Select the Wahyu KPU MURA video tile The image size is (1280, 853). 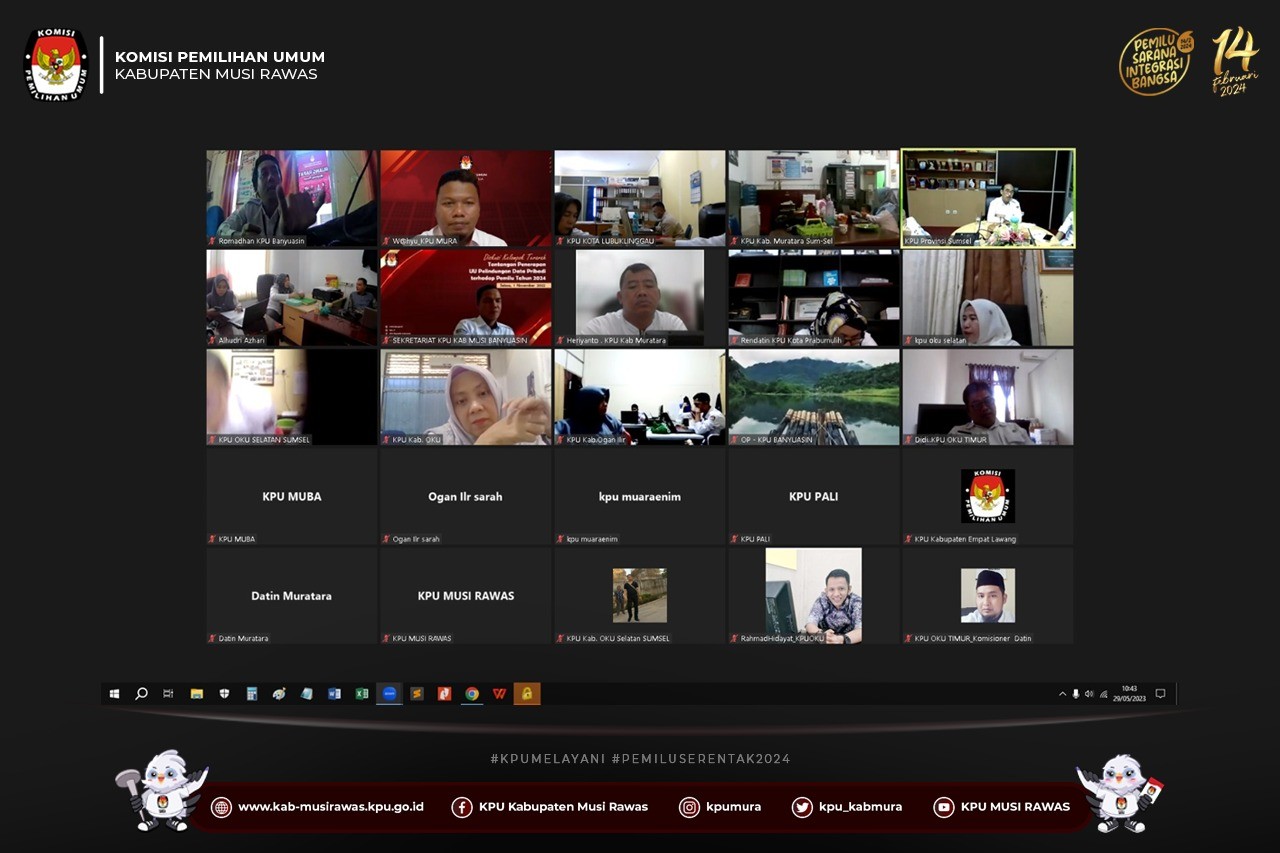[466, 198]
